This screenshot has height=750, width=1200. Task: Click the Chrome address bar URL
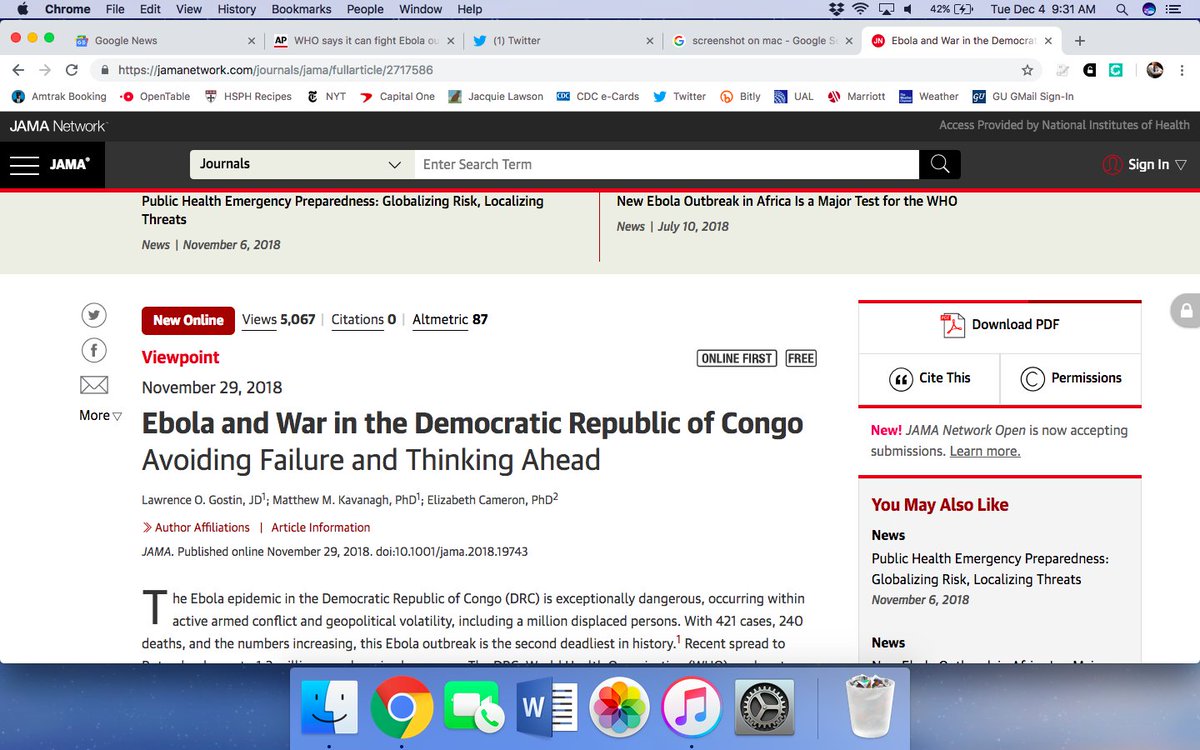[x=276, y=71]
